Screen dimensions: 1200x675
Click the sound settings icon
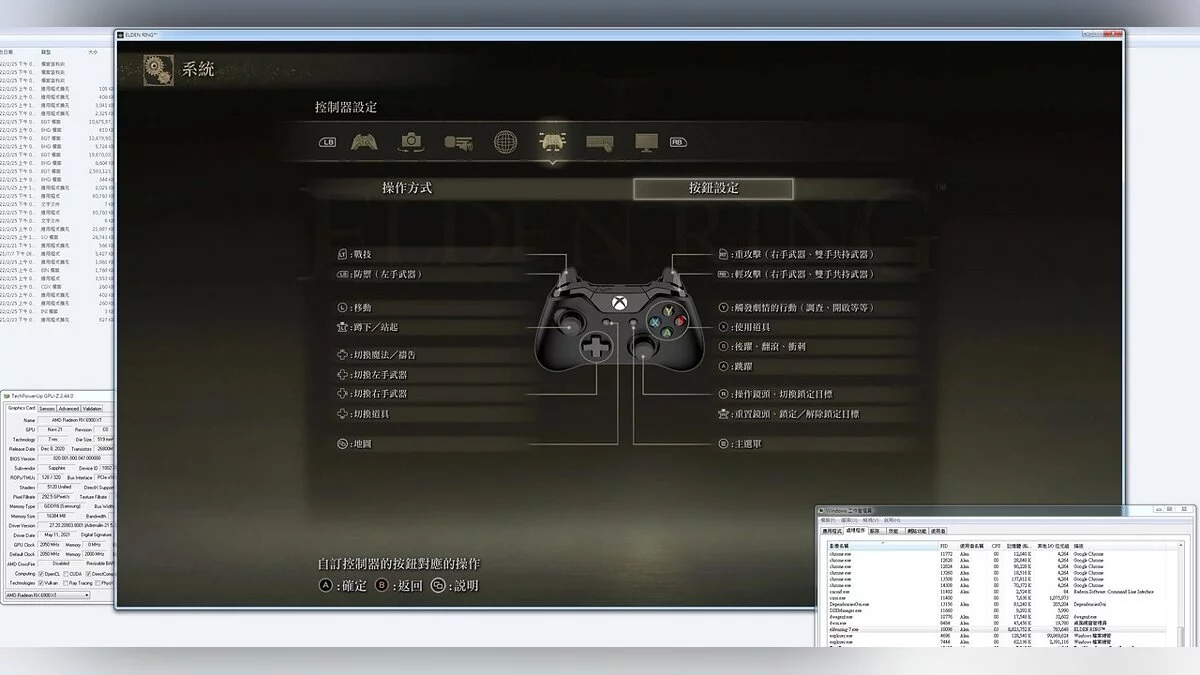tap(457, 141)
